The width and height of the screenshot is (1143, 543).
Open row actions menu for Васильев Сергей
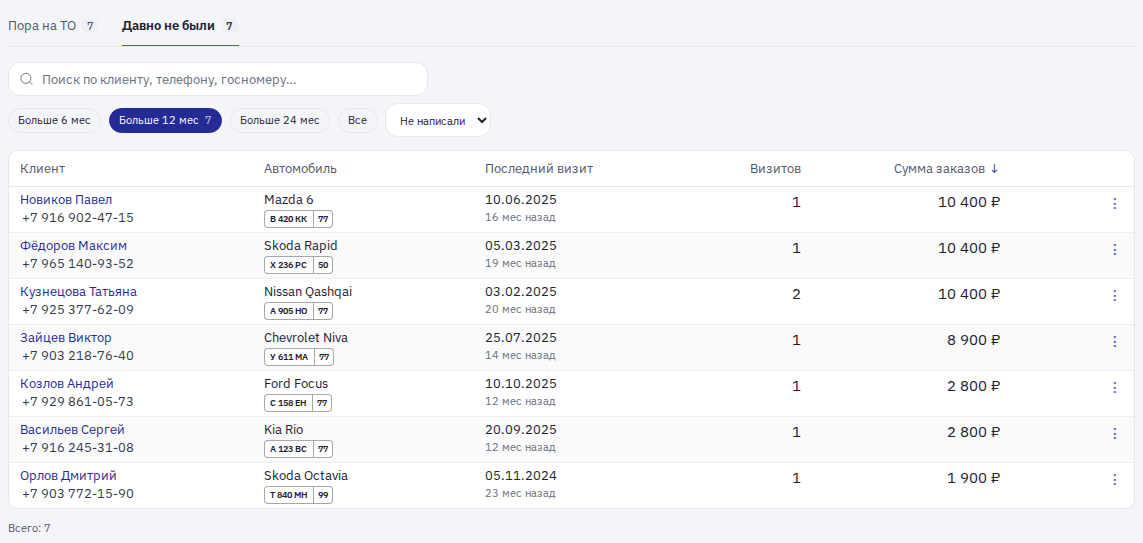point(1114,434)
